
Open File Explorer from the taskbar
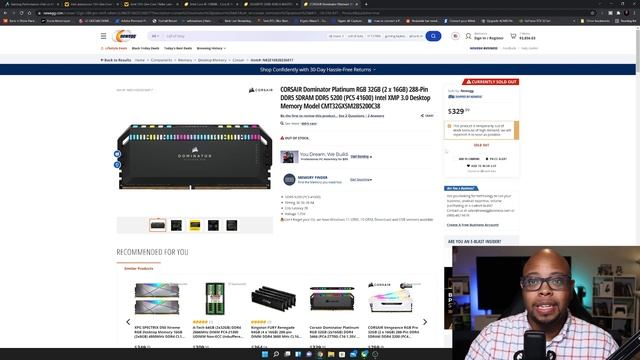tap(331, 354)
